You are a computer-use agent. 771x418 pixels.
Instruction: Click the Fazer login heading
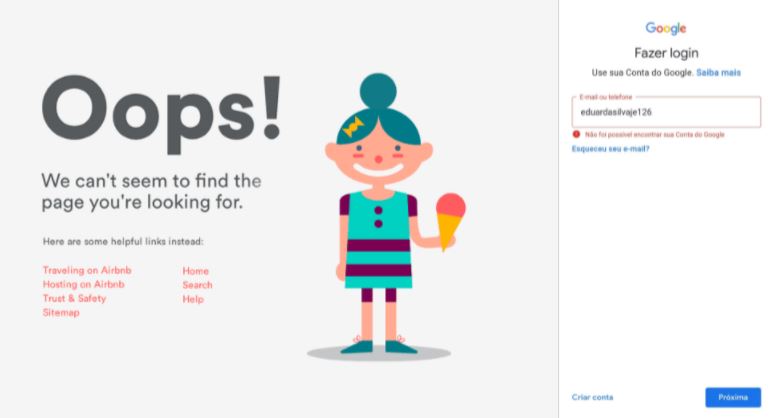coord(666,53)
